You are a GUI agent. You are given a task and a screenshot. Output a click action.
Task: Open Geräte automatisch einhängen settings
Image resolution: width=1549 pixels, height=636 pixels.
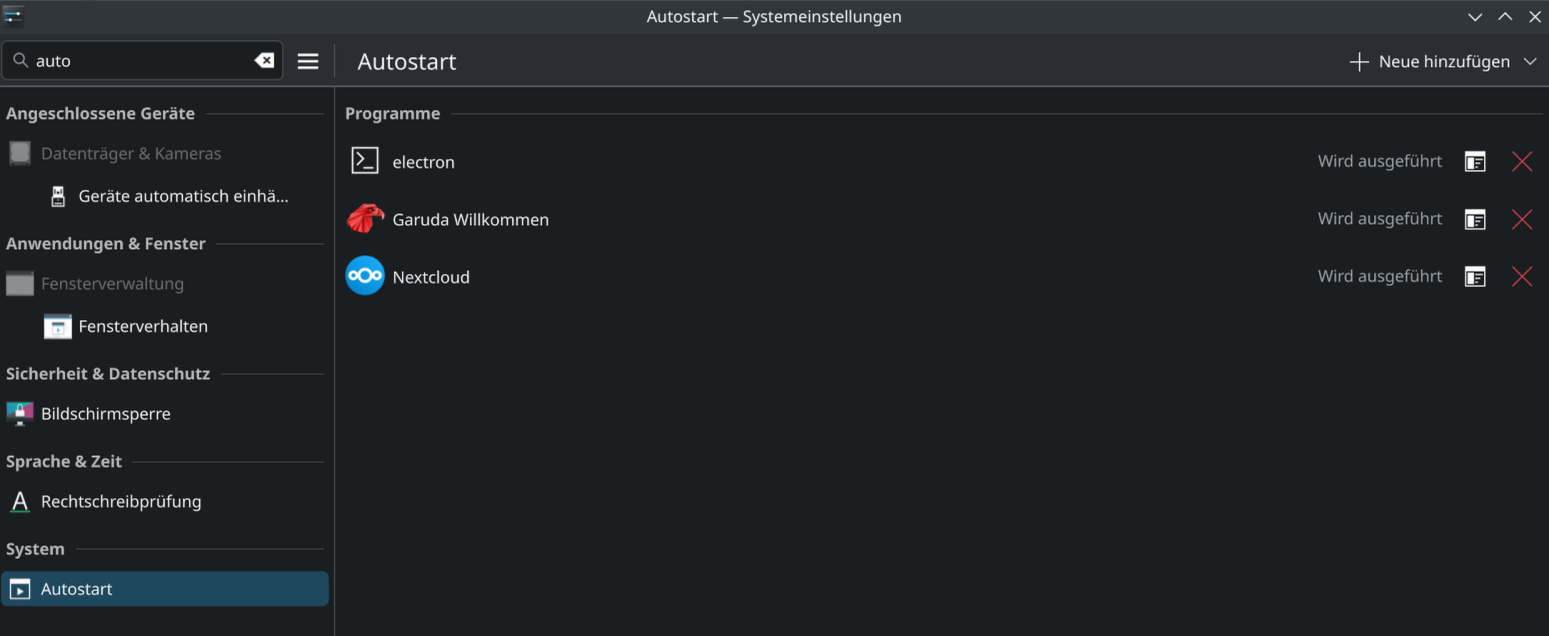[x=183, y=197]
